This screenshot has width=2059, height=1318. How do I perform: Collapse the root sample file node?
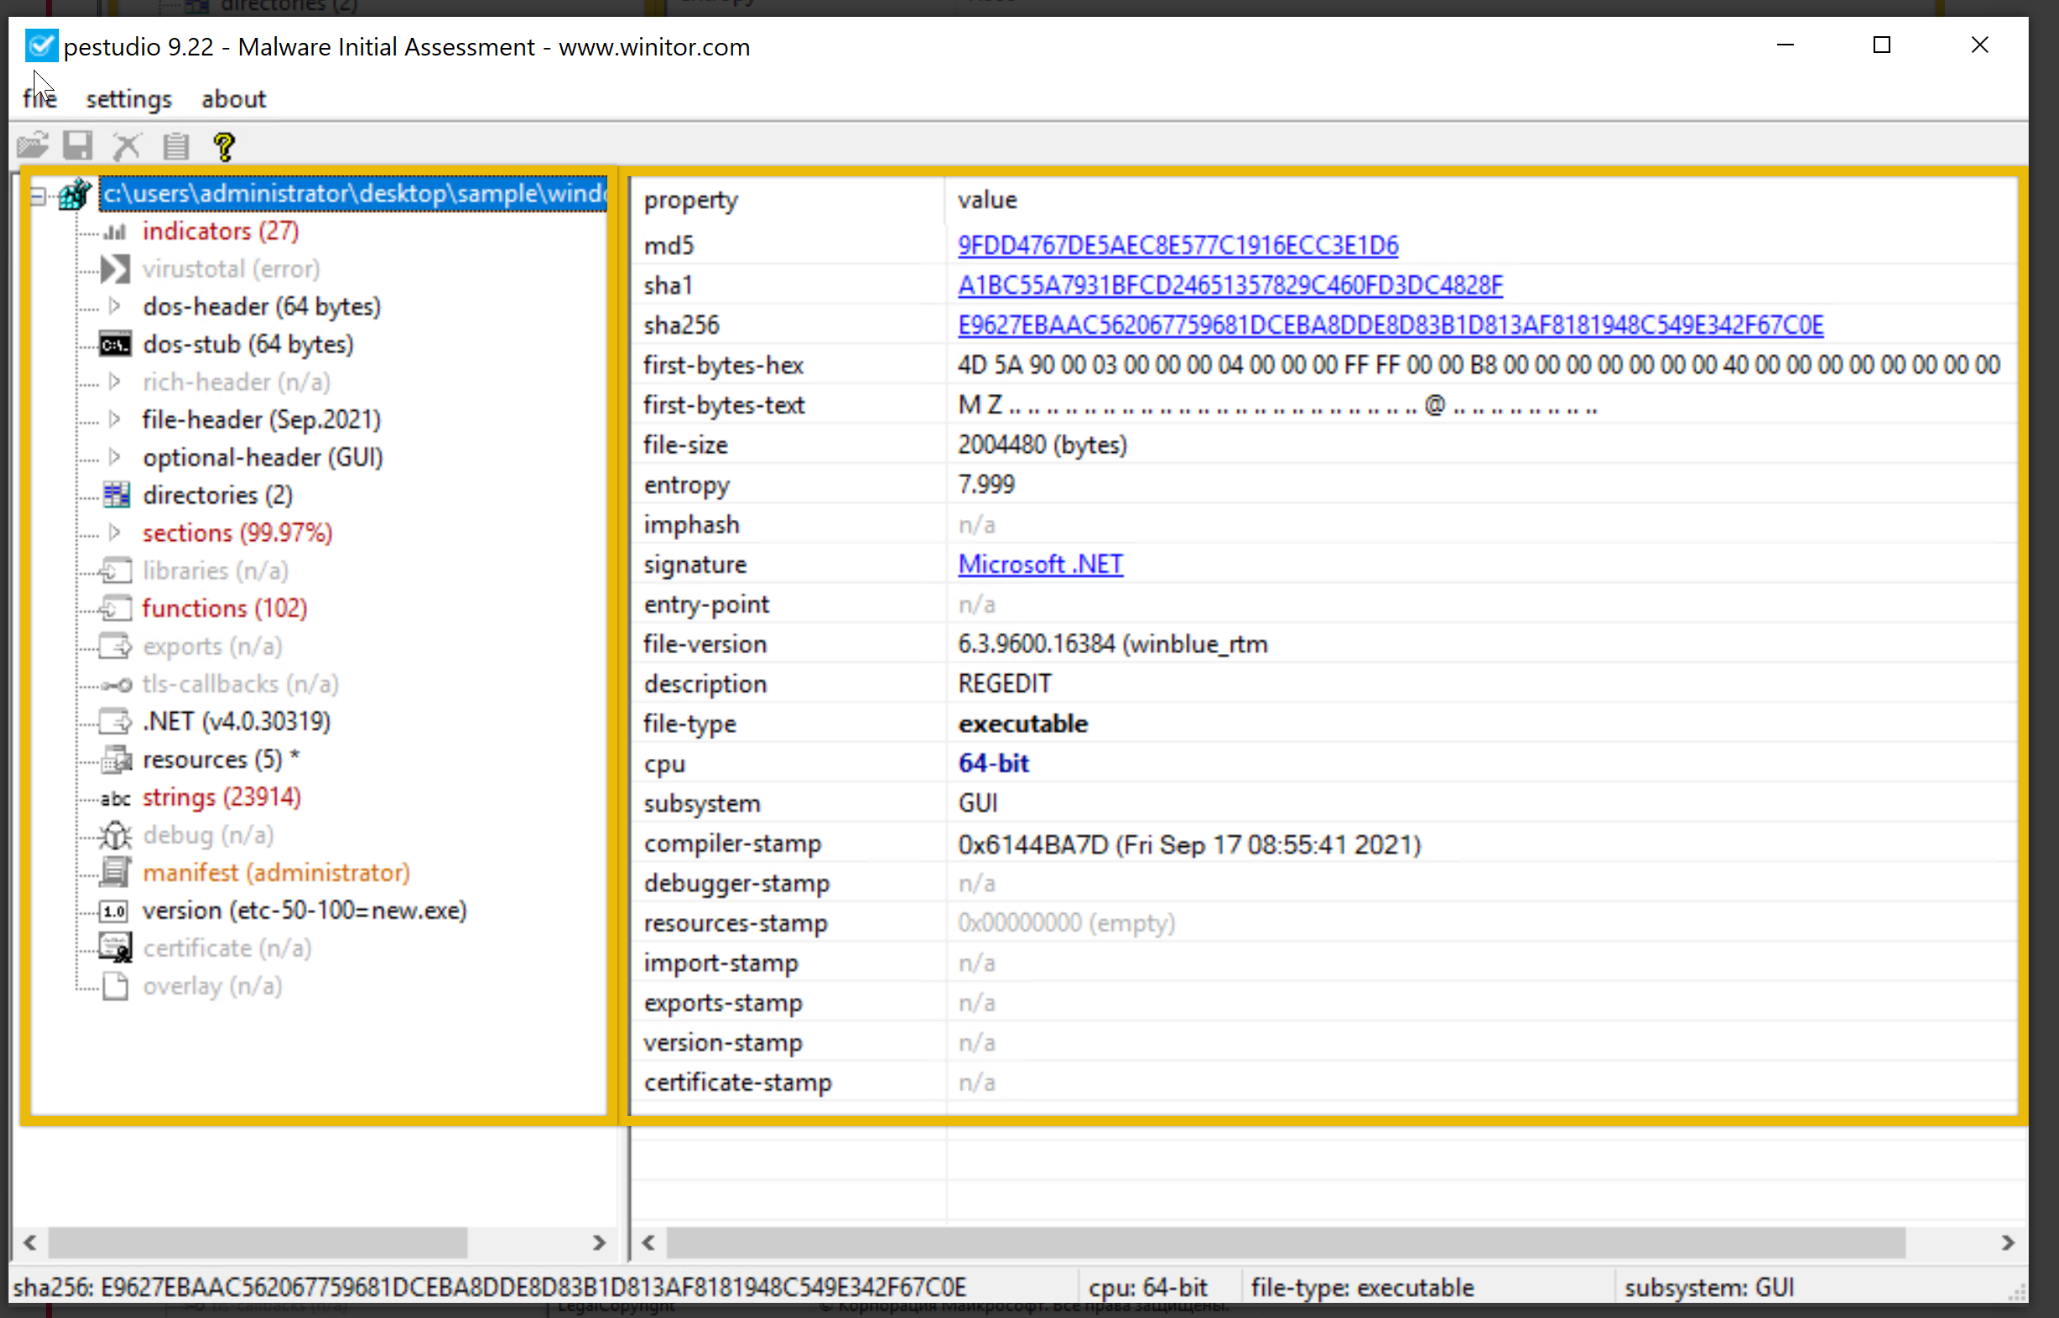point(38,194)
